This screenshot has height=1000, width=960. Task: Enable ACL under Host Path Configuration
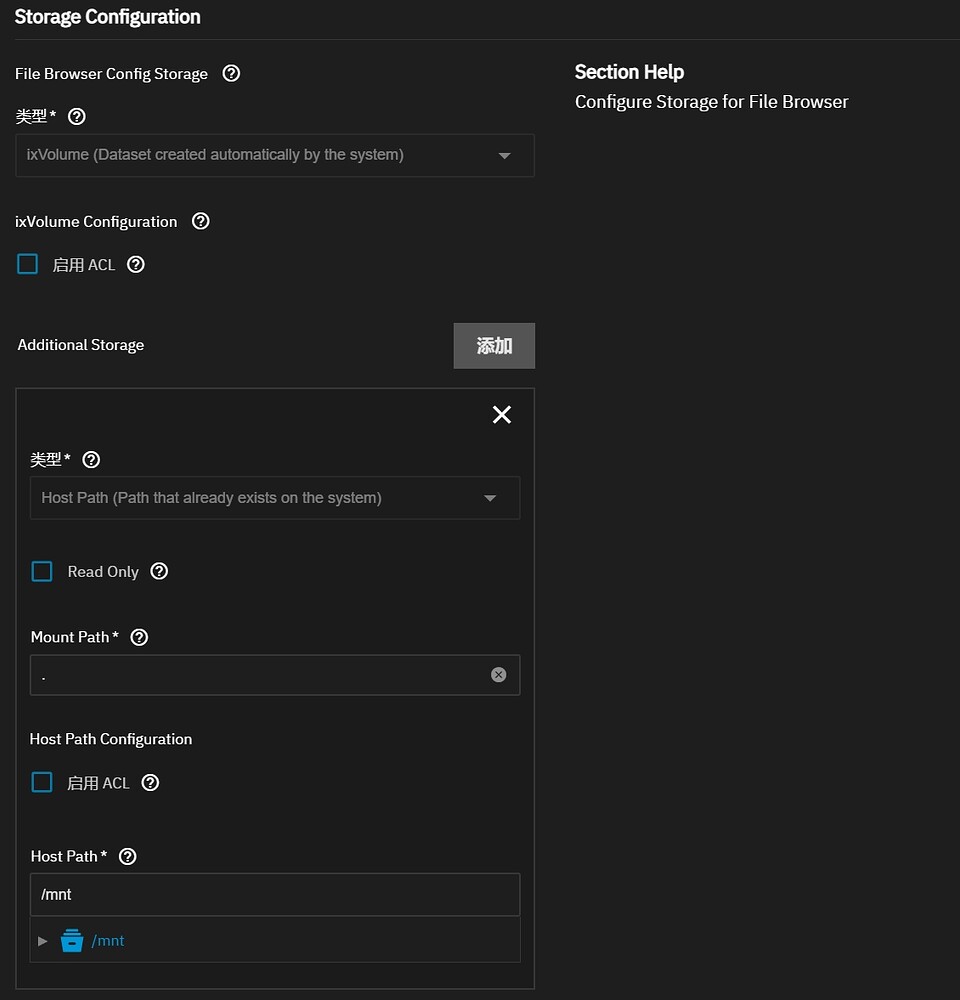coord(42,782)
